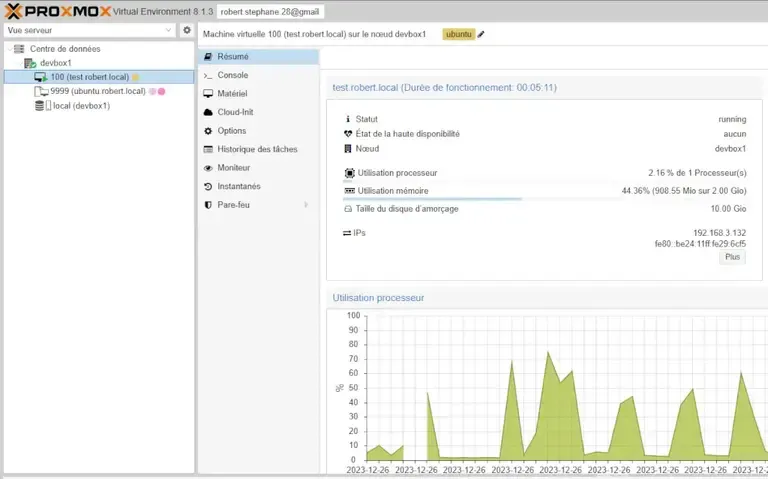The height and width of the screenshot is (479, 768).
Task: Click the yellow tag dot on VM 100
Action: pyautogui.click(x=136, y=77)
